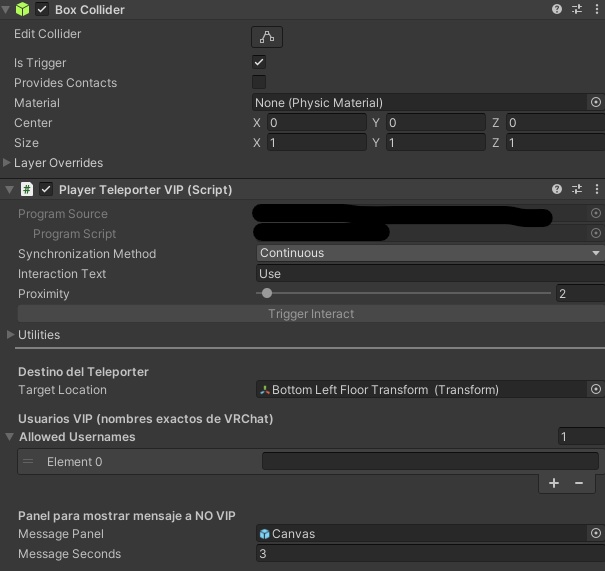The image size is (605, 571).
Task: Open Player Teleporter VIP three-dot menu
Action: coord(597,189)
